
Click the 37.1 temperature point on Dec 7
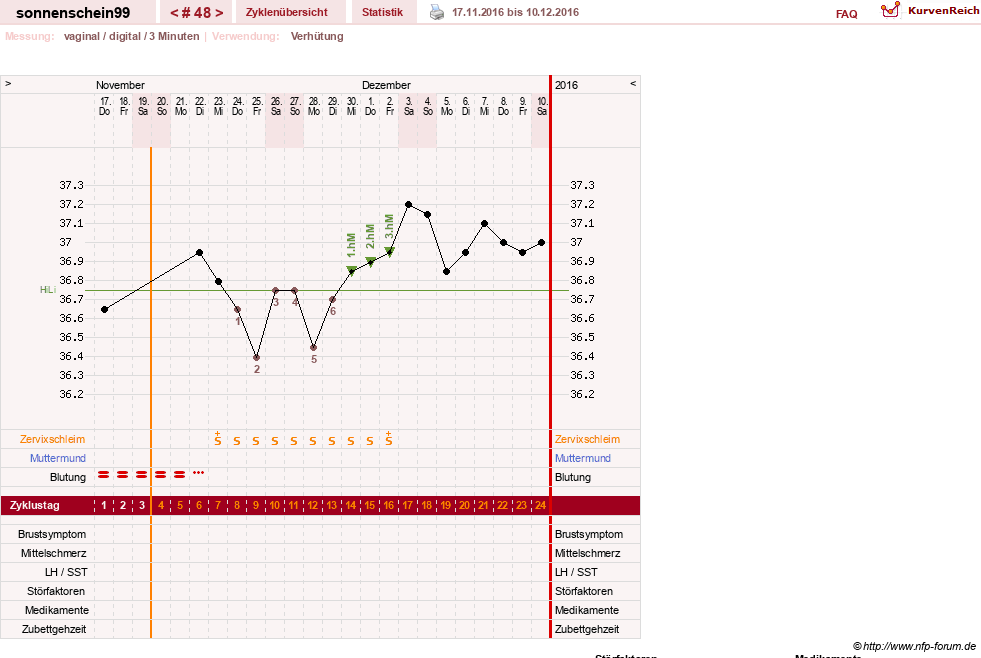pos(485,223)
